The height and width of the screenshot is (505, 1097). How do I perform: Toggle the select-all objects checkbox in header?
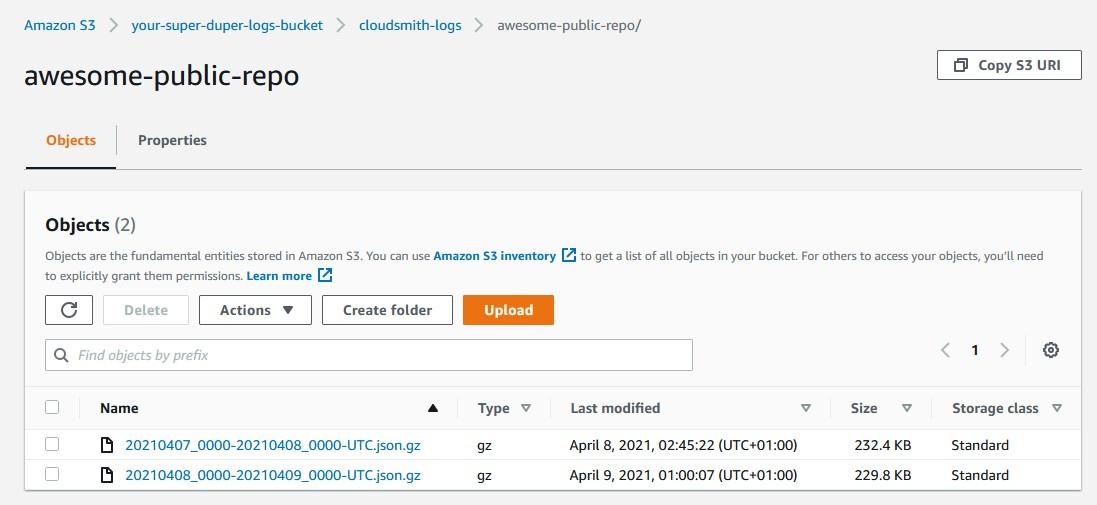52,407
